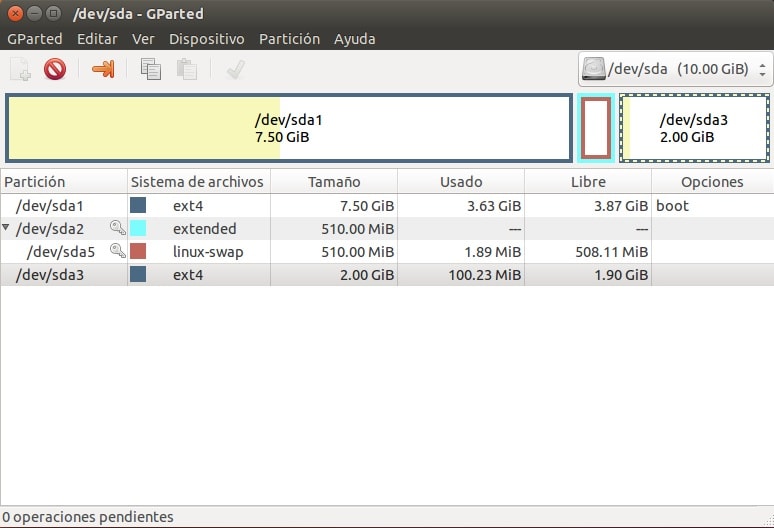
Task: Click the ext4 color swatch for /dev/sda3
Action: pyautogui.click(x=138, y=274)
